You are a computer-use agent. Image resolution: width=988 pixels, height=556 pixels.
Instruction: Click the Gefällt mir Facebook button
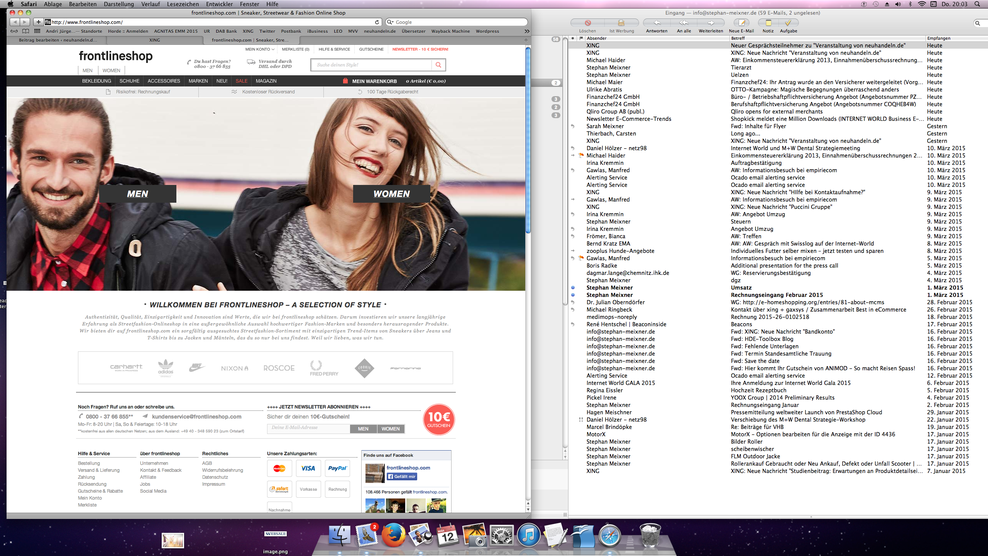coord(401,477)
